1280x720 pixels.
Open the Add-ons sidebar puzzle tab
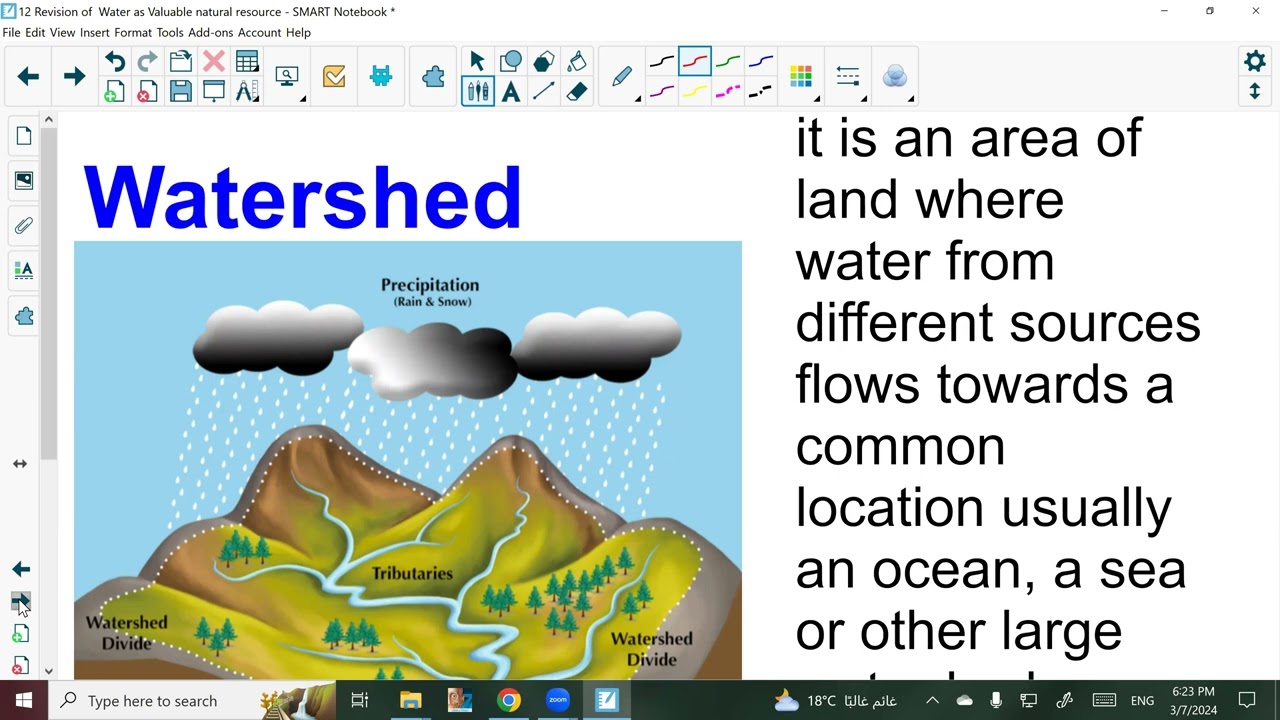coord(24,316)
